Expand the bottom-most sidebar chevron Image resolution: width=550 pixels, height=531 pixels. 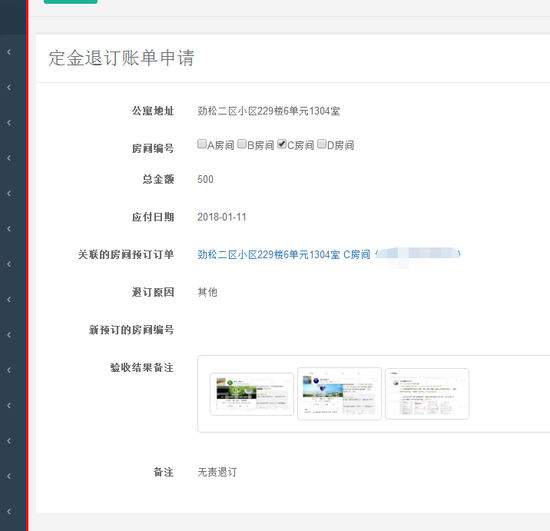[x=9, y=511]
